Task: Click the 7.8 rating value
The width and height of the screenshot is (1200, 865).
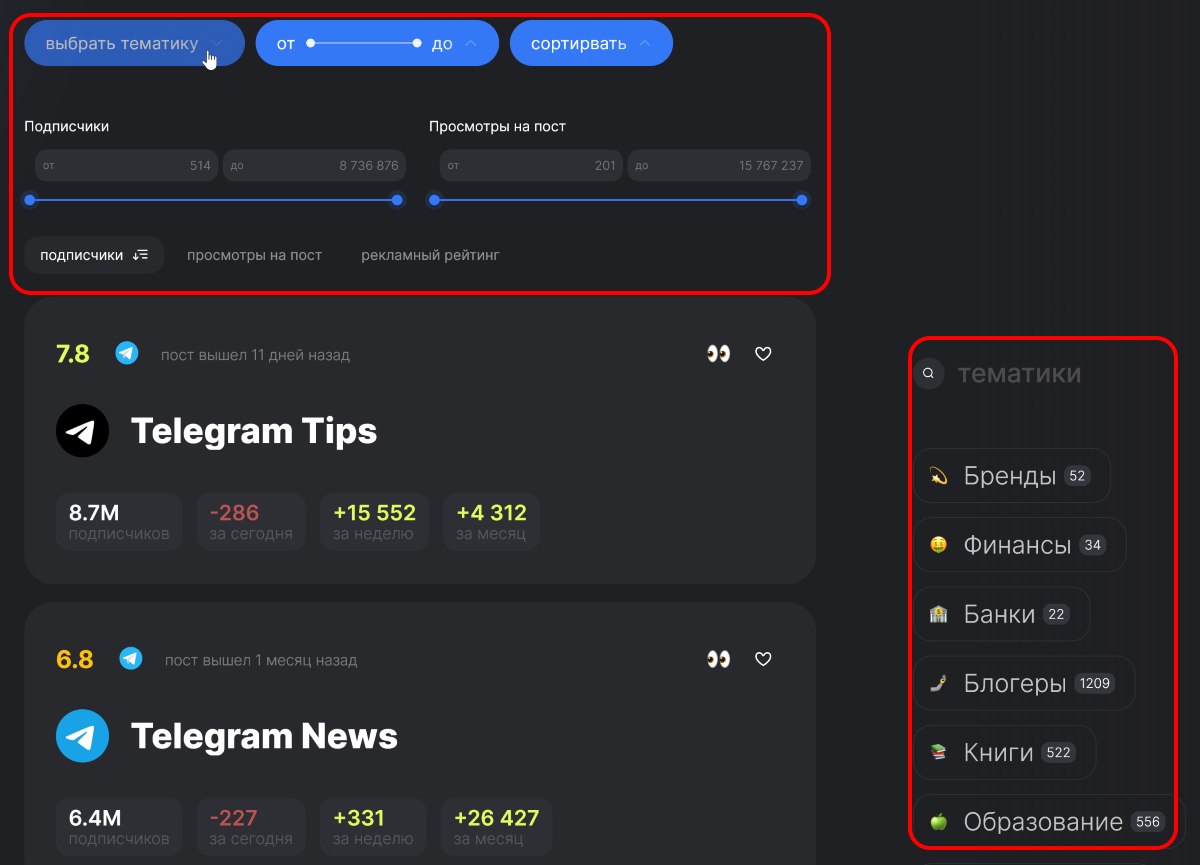Action: pyautogui.click(x=73, y=354)
